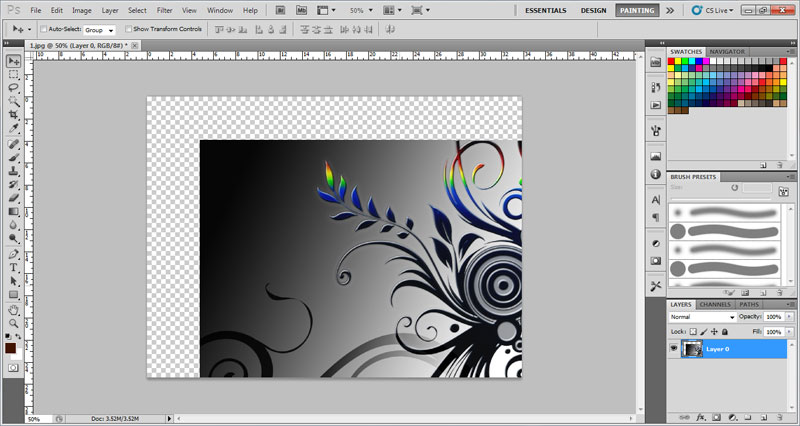Open the Normal blend mode dropdown

point(702,317)
